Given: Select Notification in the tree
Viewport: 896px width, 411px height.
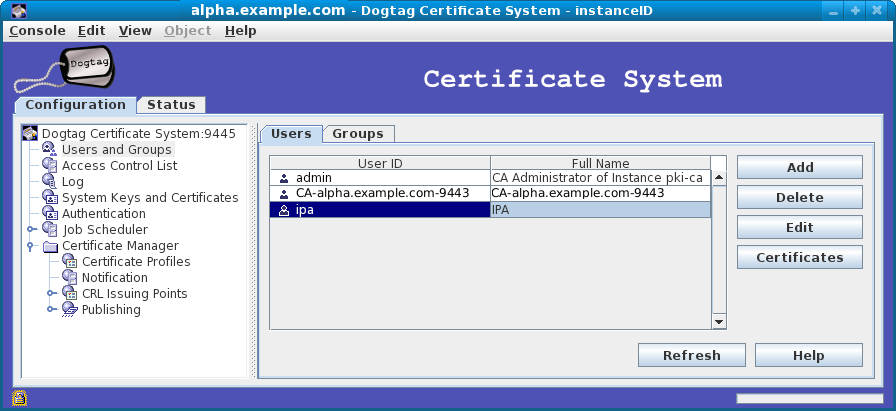Looking at the screenshot, I should pyautogui.click(x=115, y=278).
